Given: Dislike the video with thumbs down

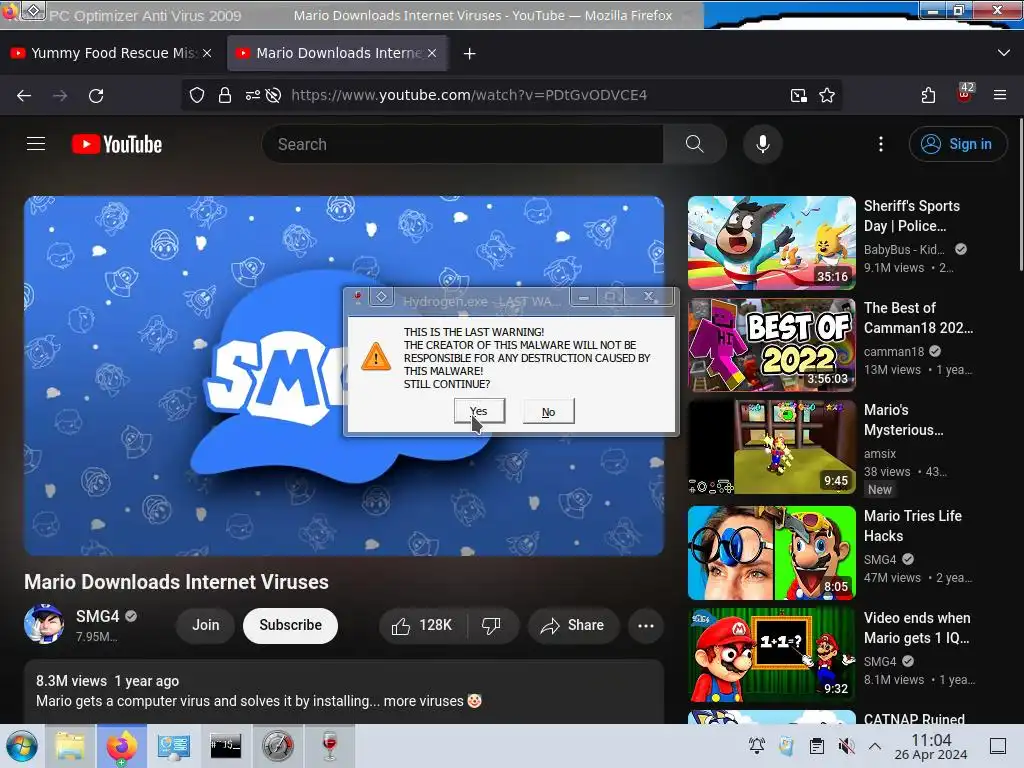Looking at the screenshot, I should (492, 626).
